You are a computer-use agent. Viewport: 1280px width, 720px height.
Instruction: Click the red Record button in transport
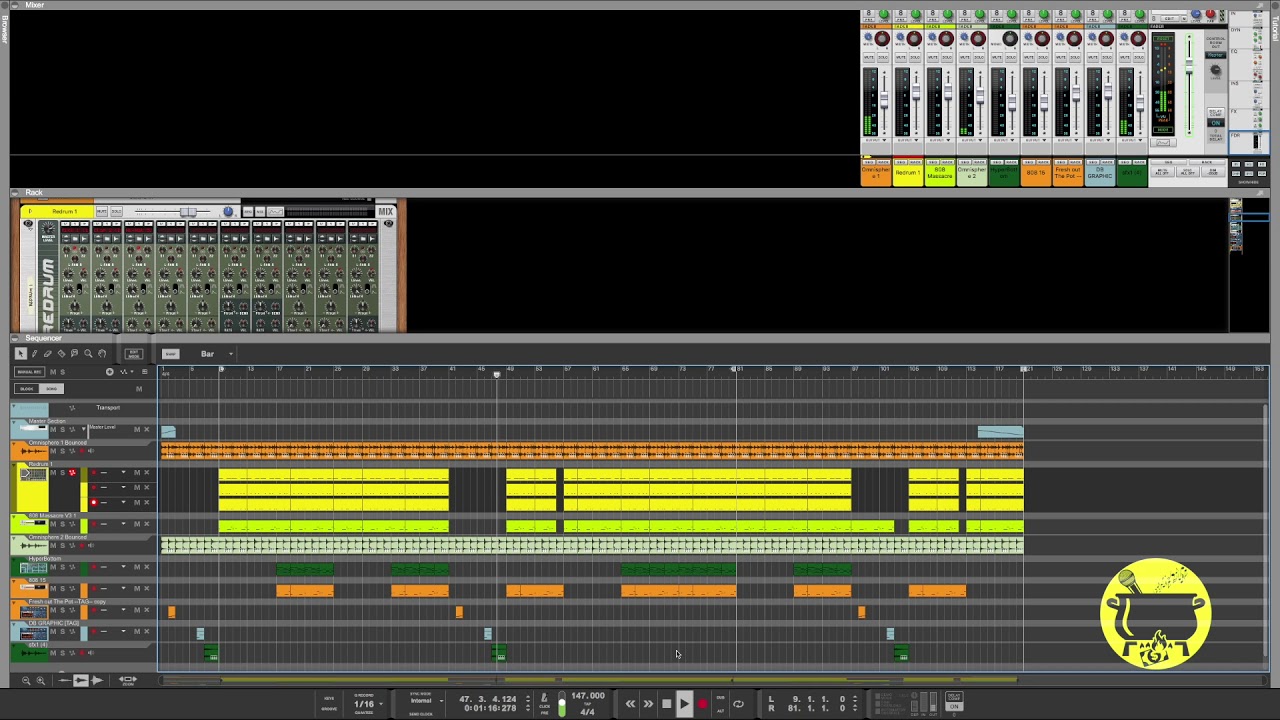pyautogui.click(x=702, y=704)
